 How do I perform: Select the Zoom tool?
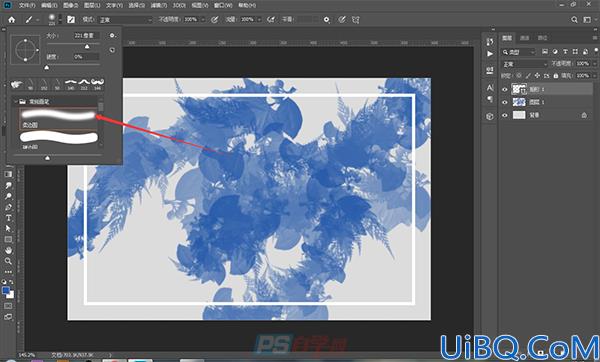pyautogui.click(x=8, y=261)
